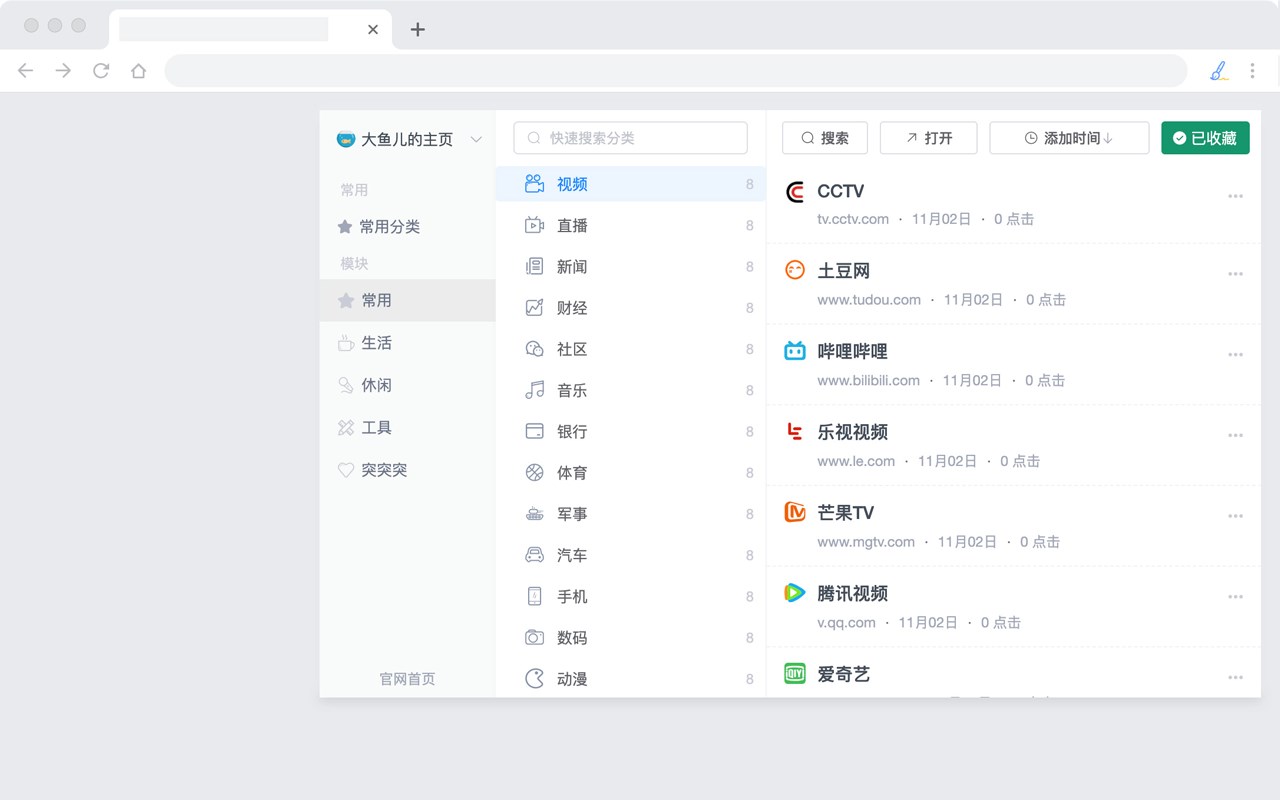1280x800 pixels.
Task: Click the 腾讯视频 site logo
Action: tap(795, 593)
